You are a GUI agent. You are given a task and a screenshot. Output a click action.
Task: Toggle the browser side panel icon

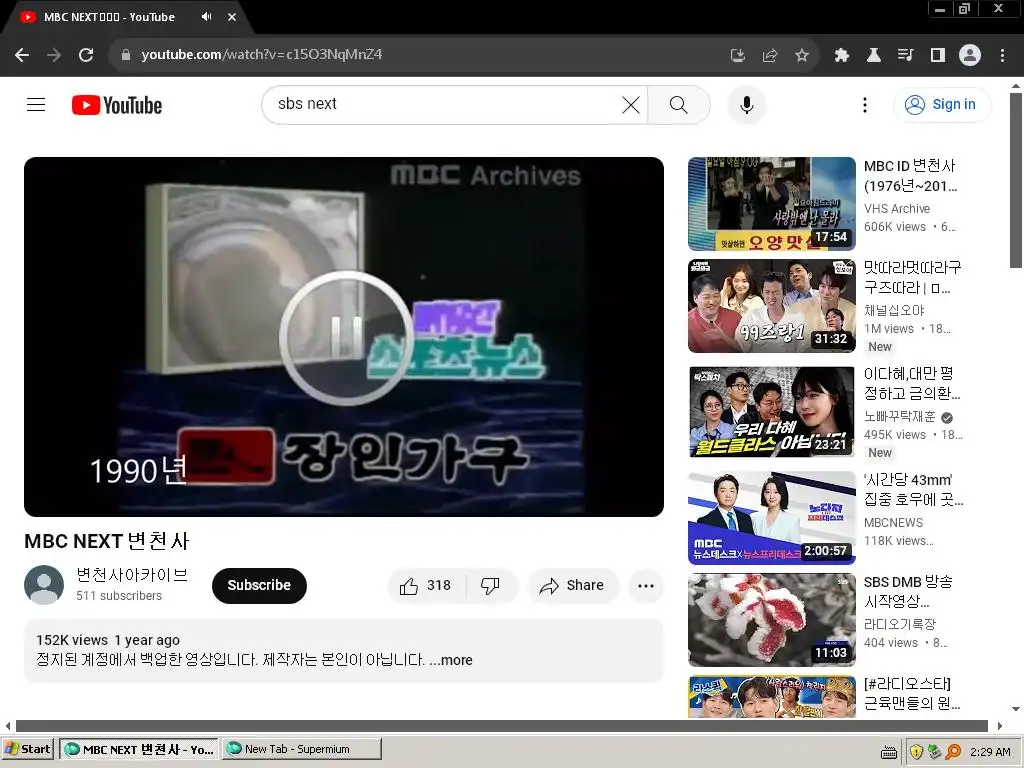point(937,56)
